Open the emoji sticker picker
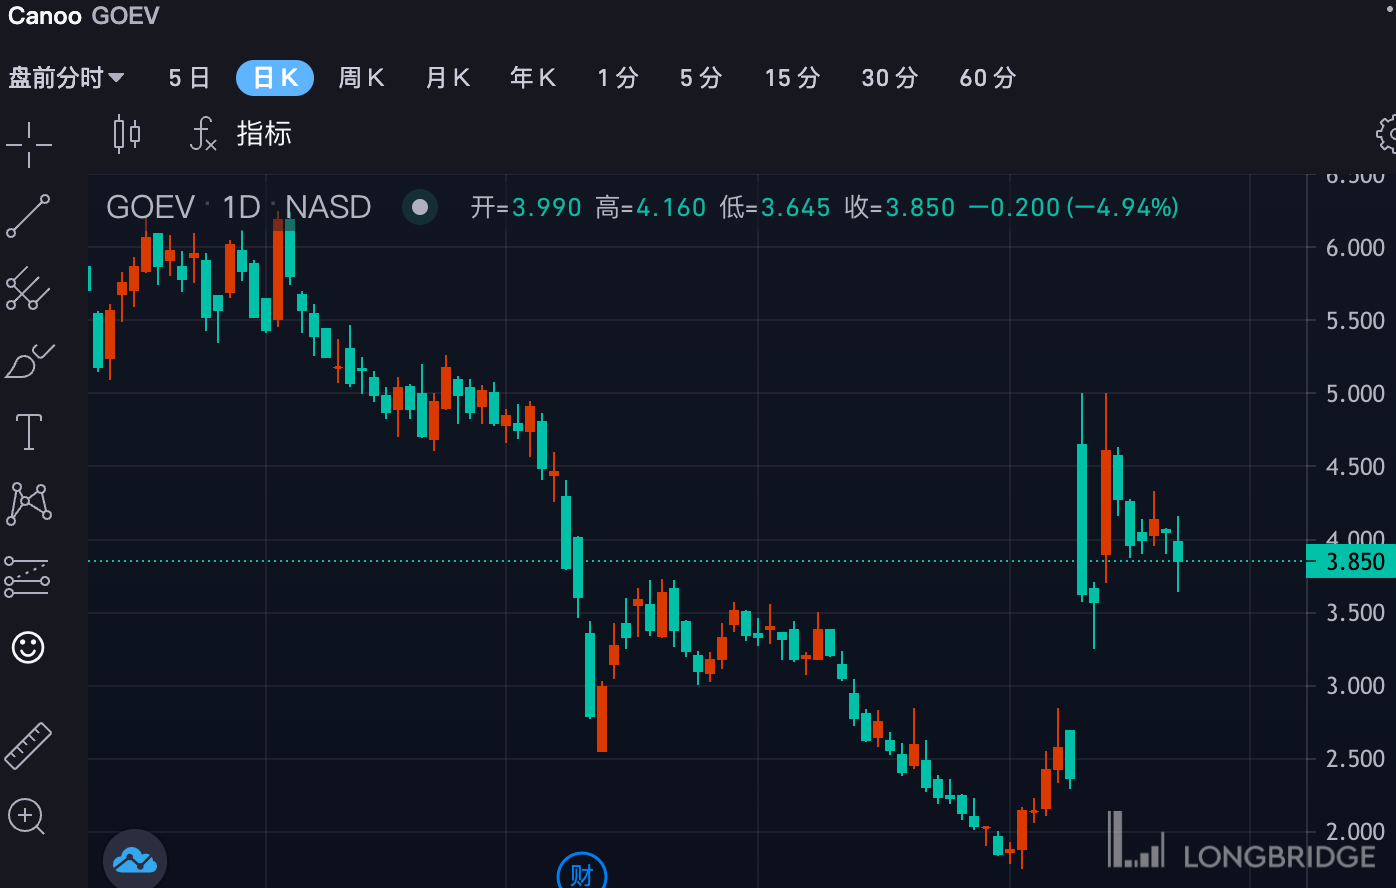 (x=28, y=648)
